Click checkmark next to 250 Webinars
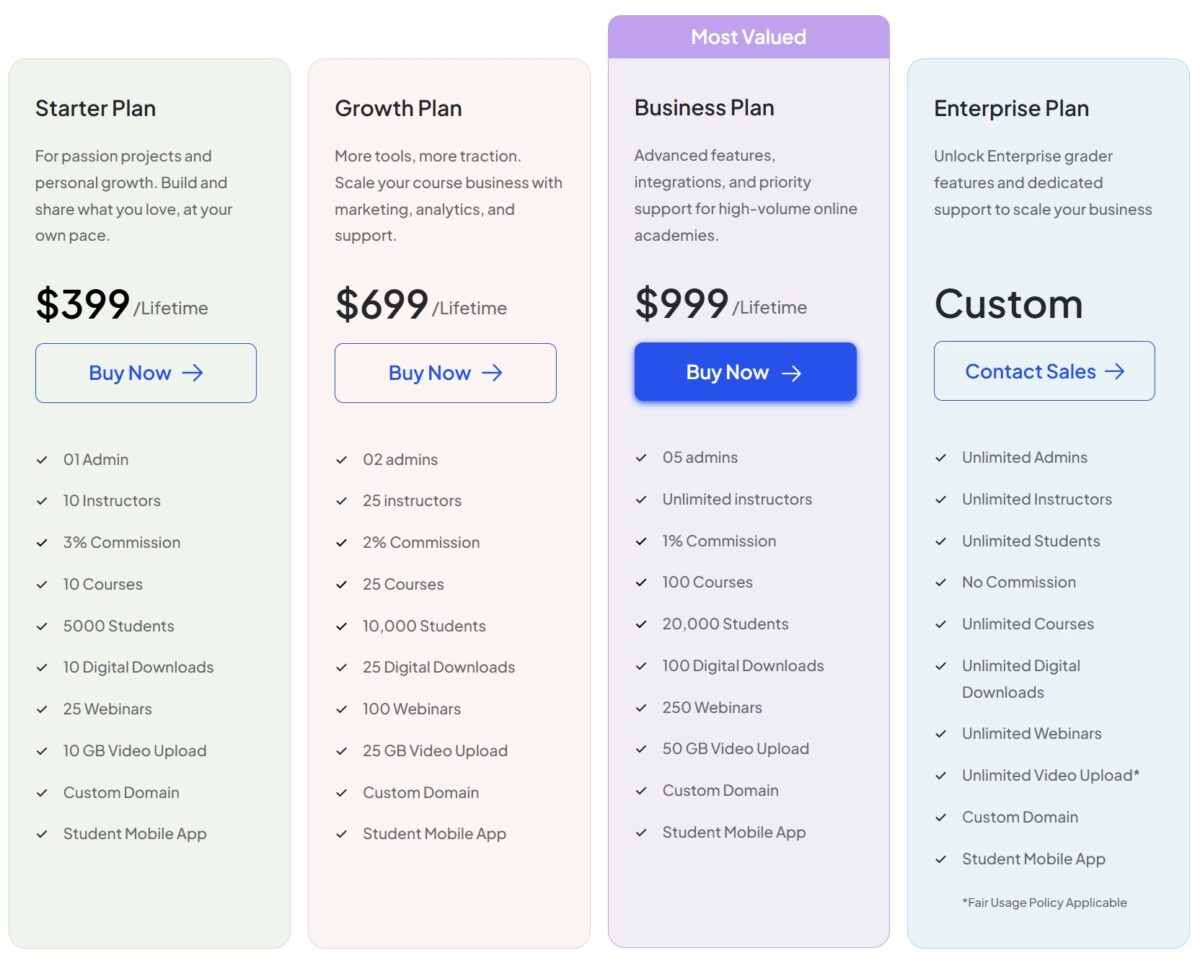 tap(641, 707)
